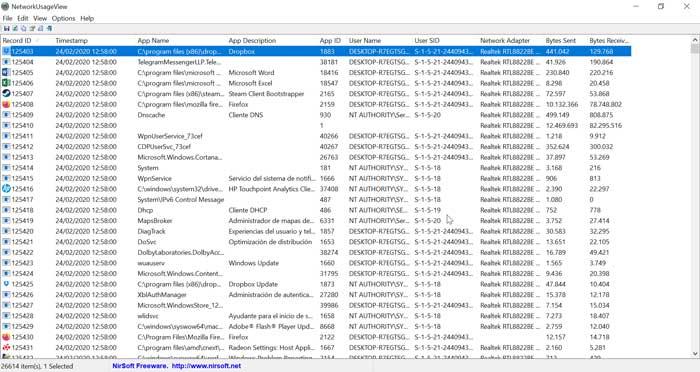Screen dimensions: 700x372
Task: Open the www.nirsoft.net link
Action: [206, 366]
